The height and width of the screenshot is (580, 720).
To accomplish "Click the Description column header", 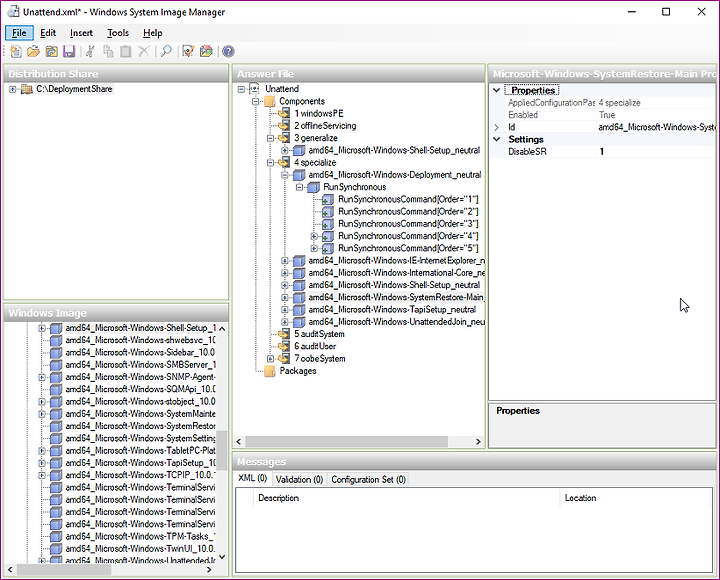I will 406,498.
